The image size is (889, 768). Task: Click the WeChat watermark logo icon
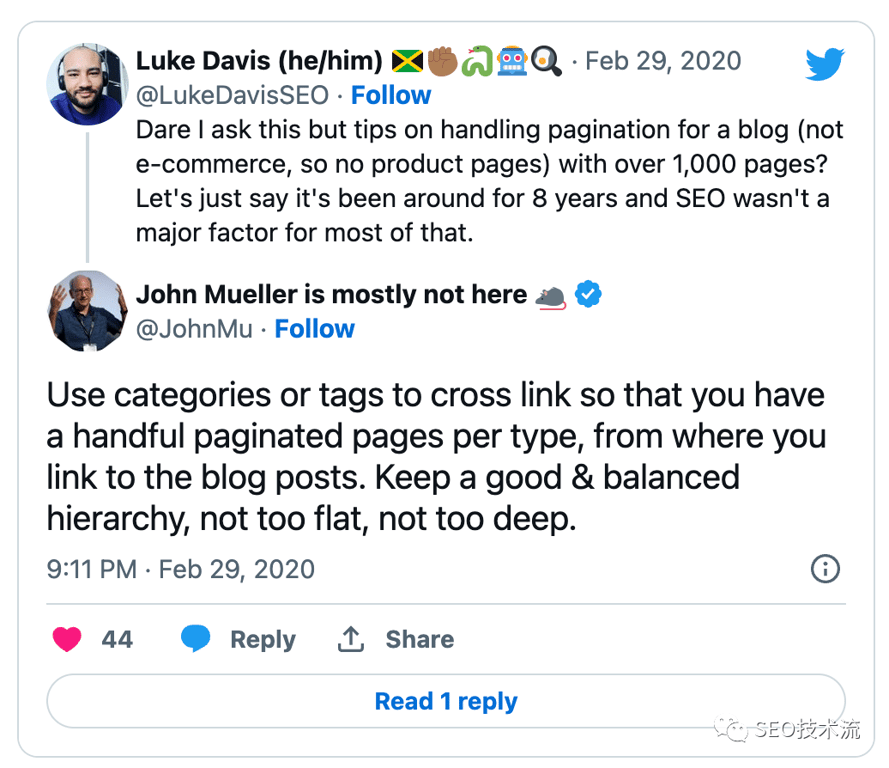pos(737,730)
